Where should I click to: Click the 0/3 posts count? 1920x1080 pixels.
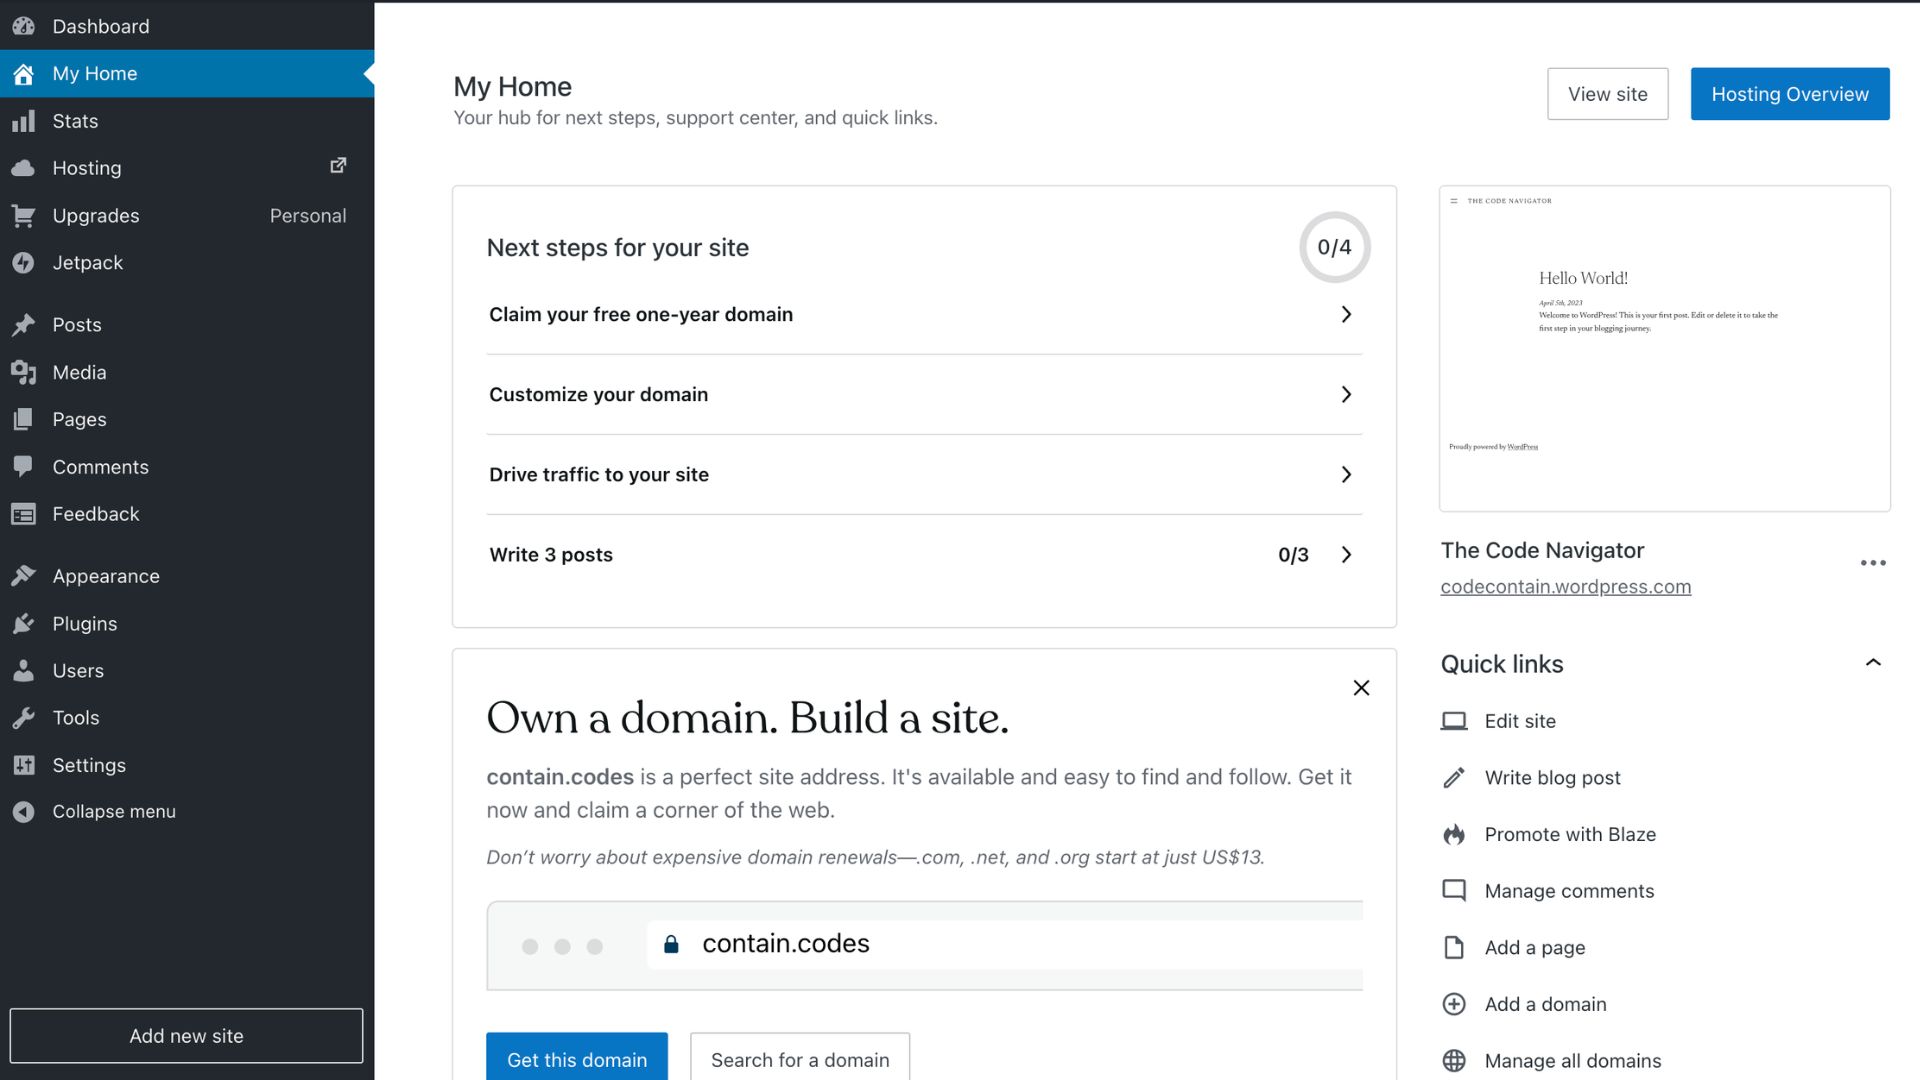coord(1293,555)
